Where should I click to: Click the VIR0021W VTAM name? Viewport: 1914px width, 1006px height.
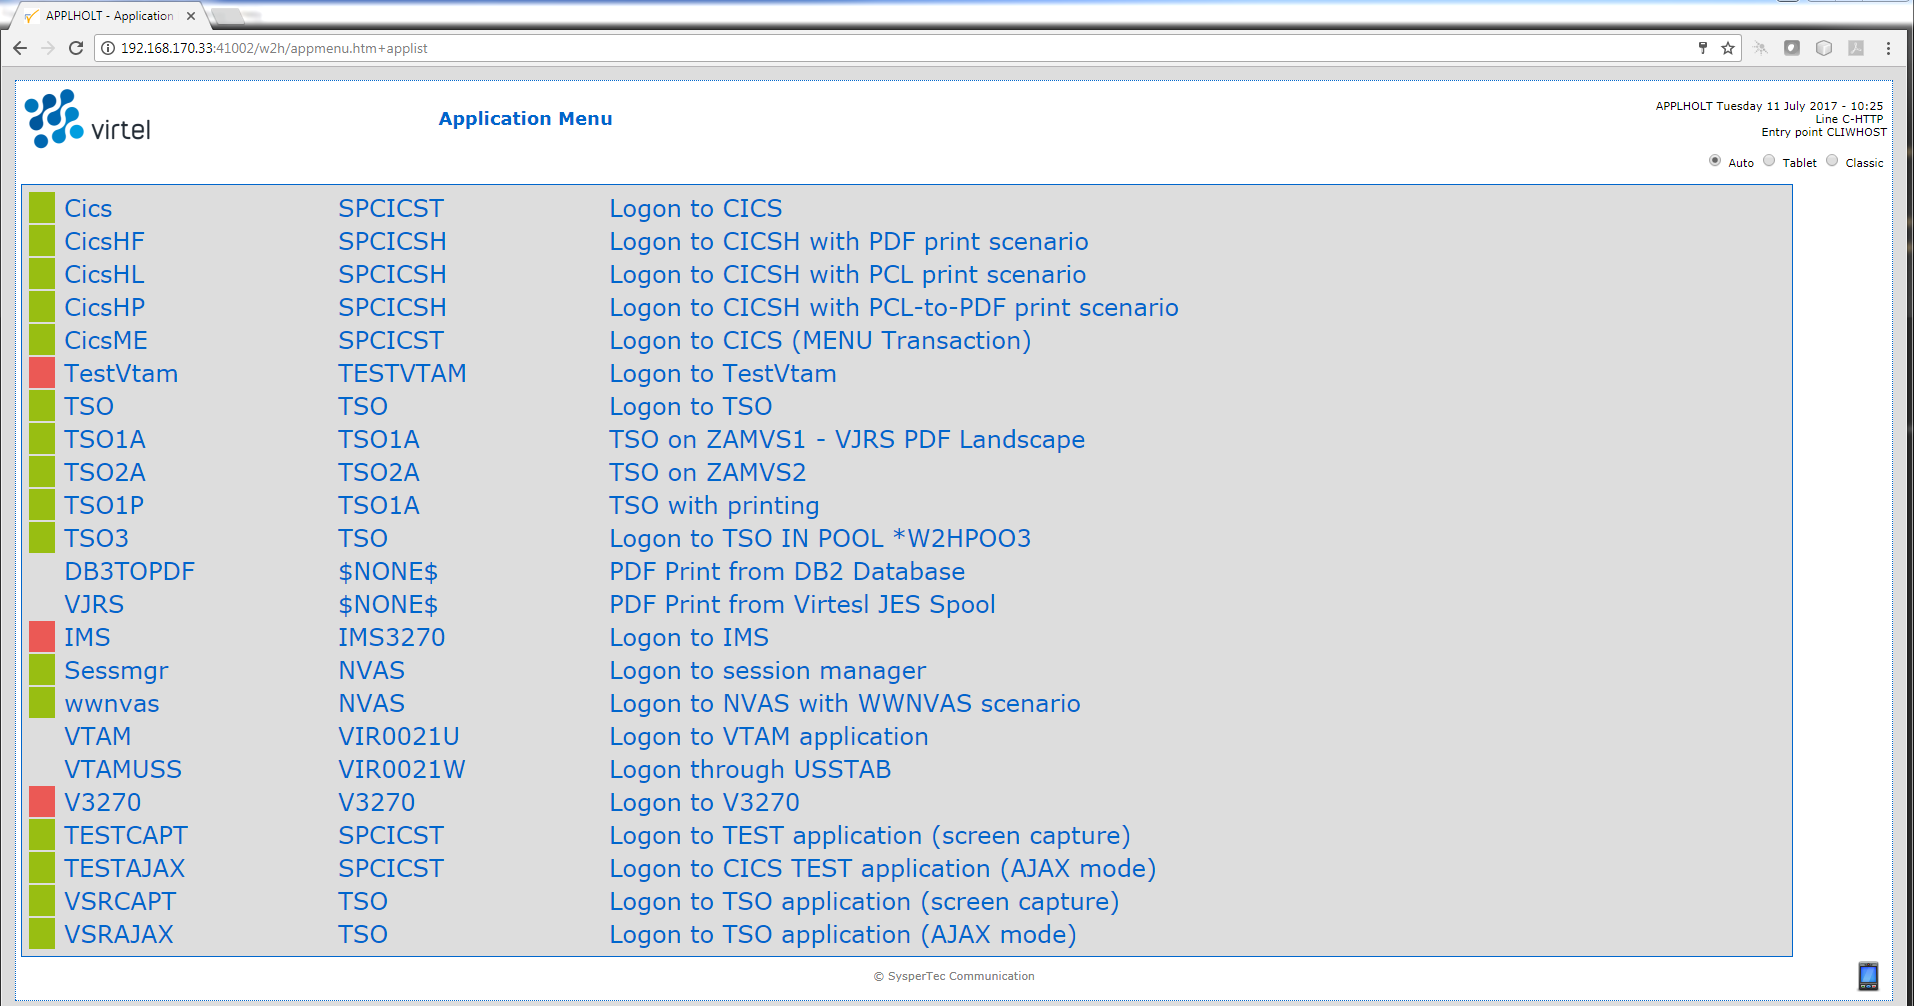coord(402,769)
